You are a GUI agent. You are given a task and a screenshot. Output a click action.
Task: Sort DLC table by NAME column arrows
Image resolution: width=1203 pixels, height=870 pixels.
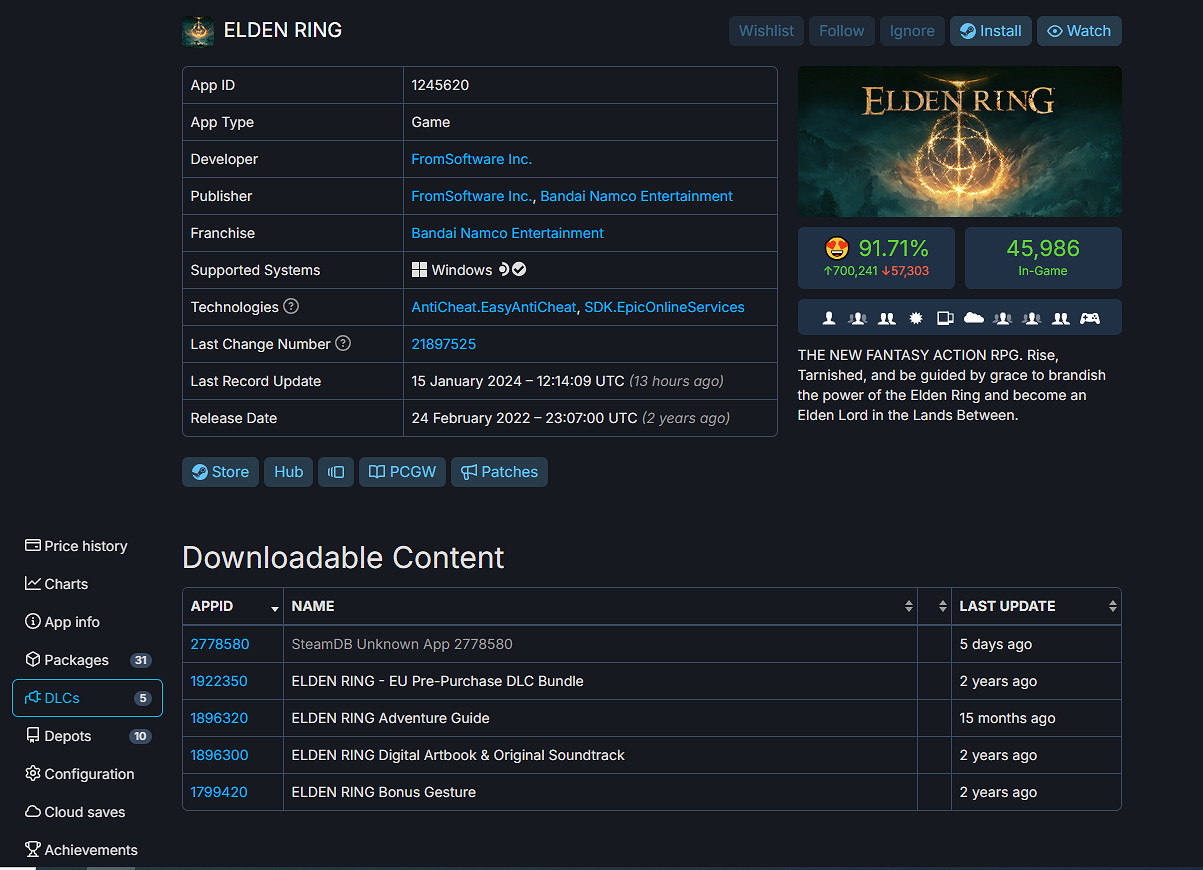pyautogui.click(x=908, y=606)
